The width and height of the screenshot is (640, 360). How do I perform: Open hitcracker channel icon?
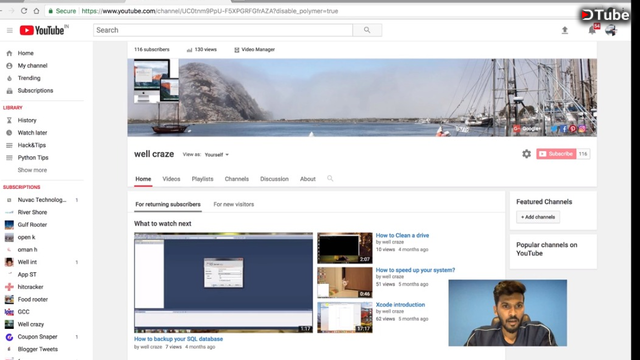9,287
